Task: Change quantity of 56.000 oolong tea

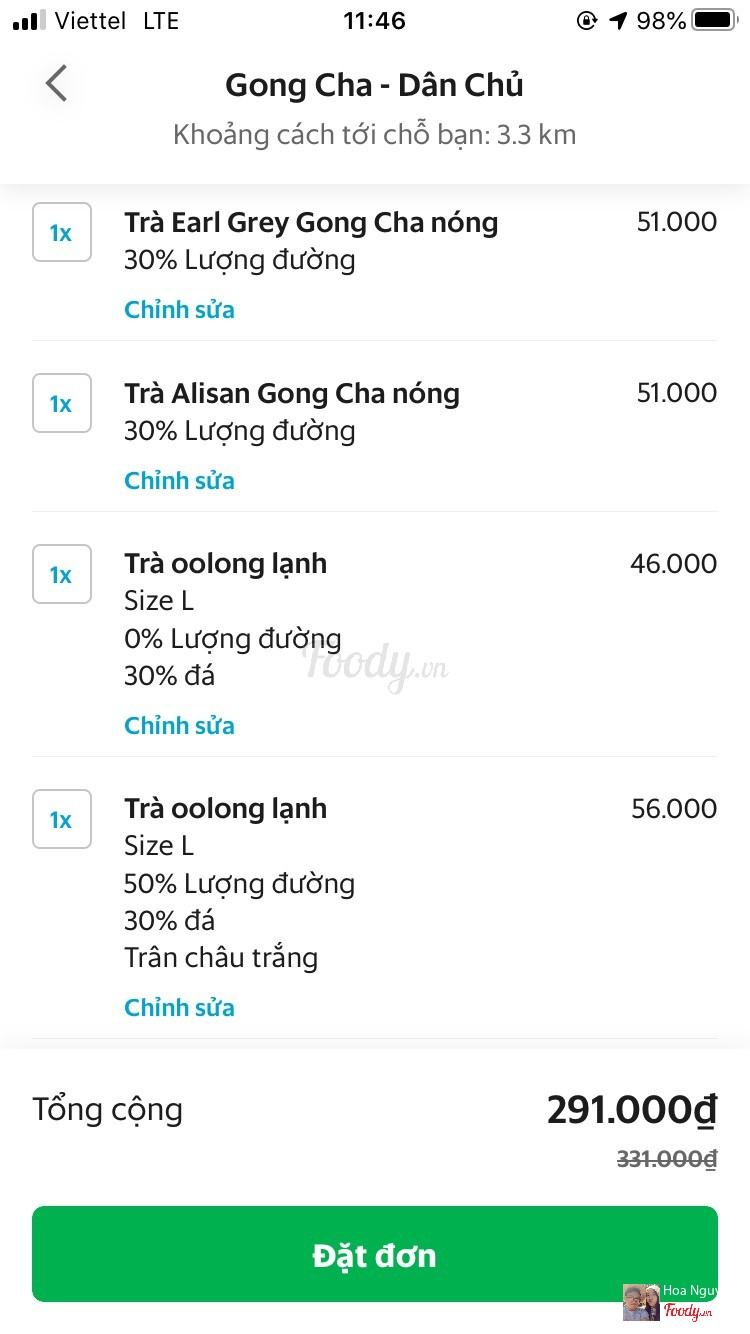Action: point(62,820)
